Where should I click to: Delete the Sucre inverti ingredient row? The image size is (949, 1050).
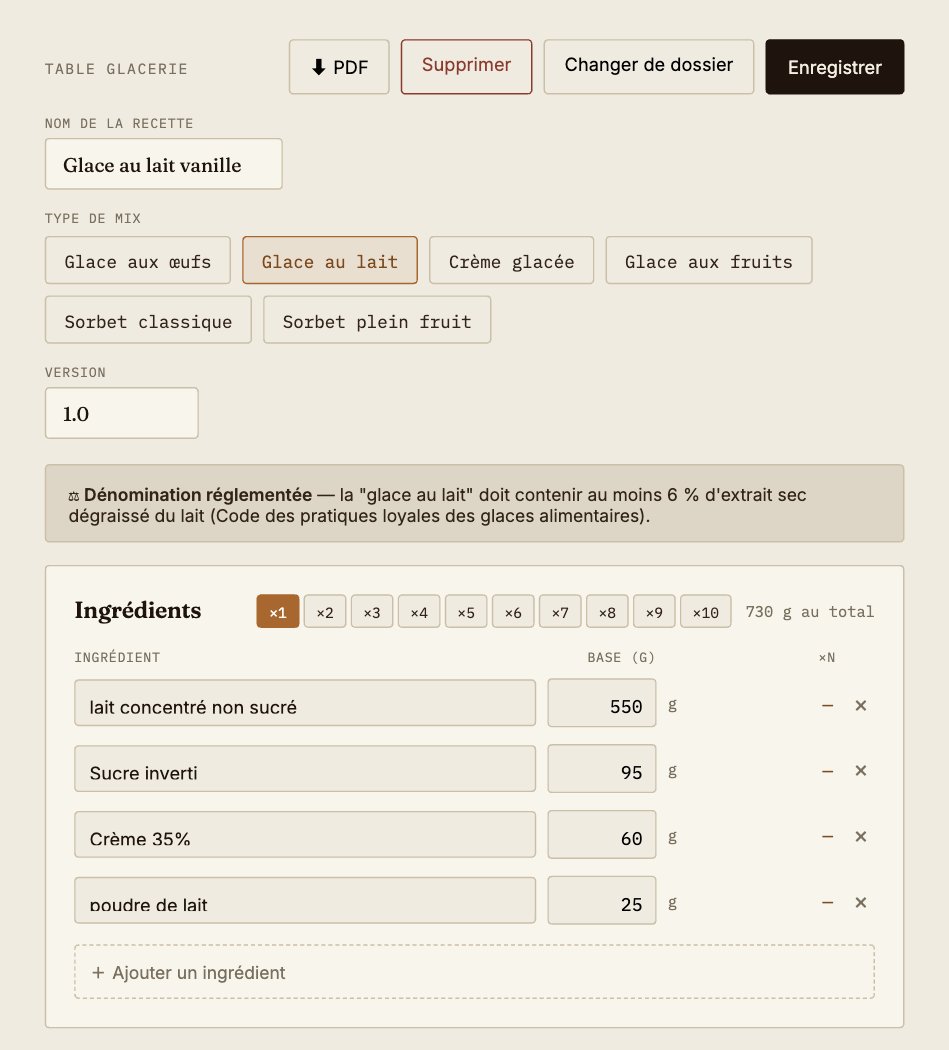tap(861, 771)
